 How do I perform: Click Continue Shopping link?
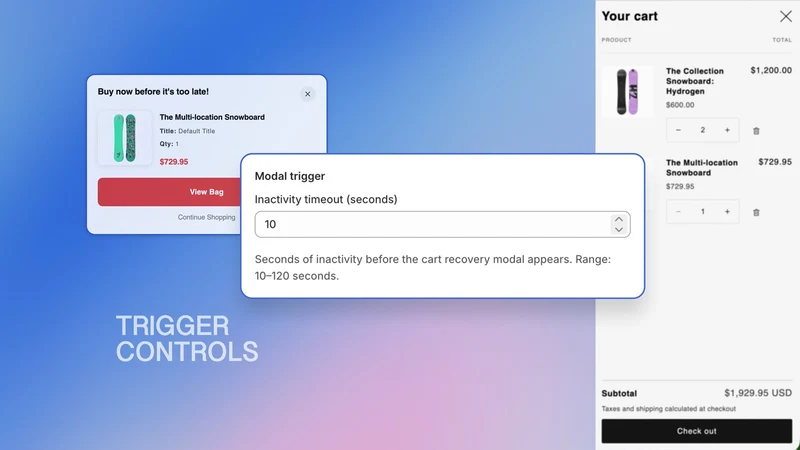pos(206,217)
